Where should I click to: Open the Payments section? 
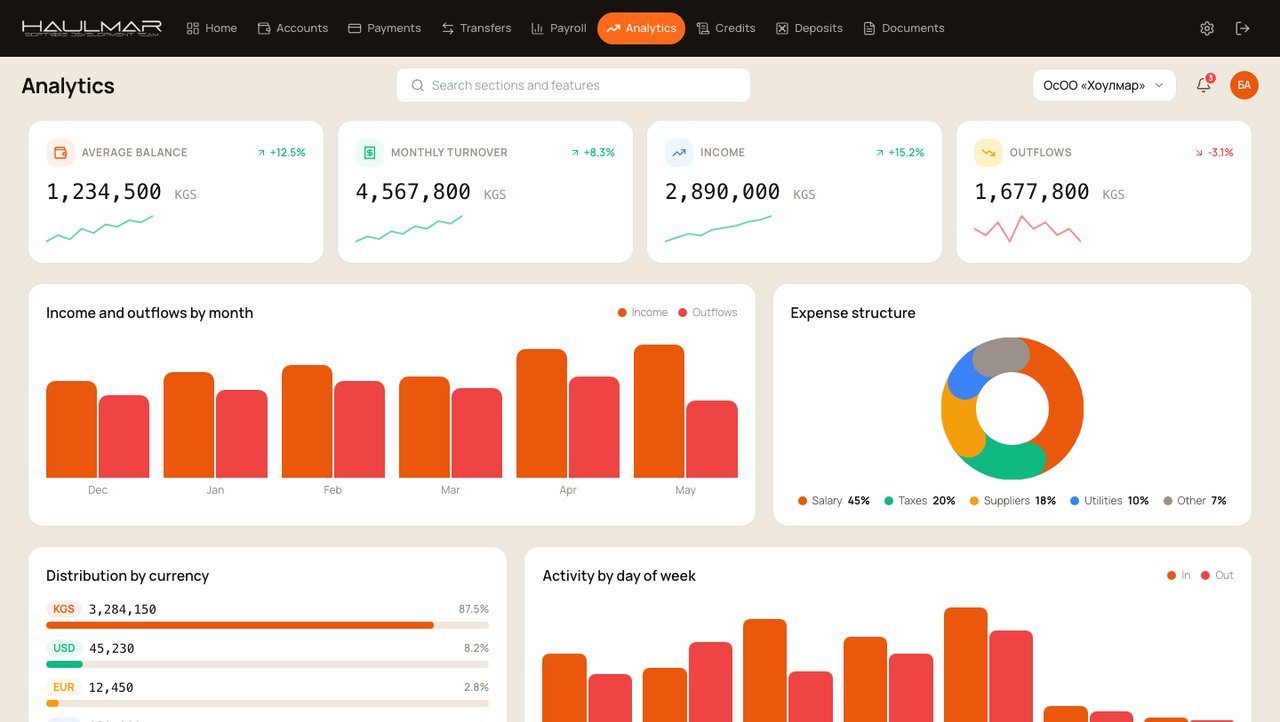(384, 28)
